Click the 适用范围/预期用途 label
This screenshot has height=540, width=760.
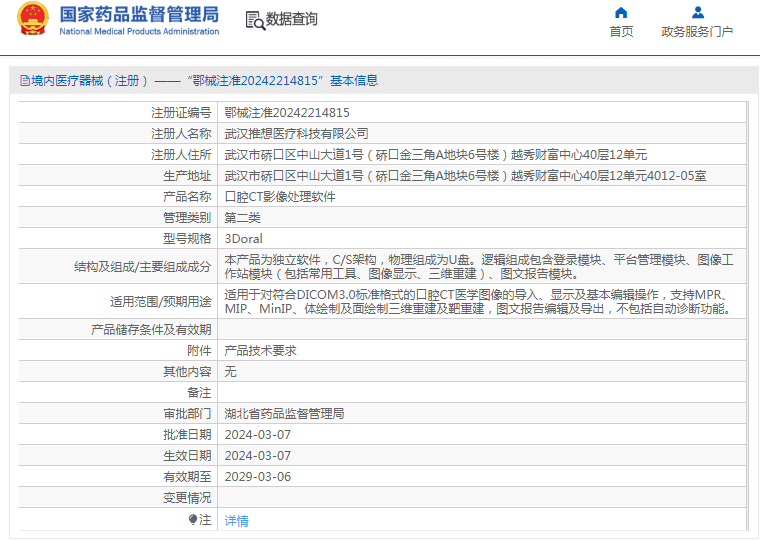click(x=160, y=302)
